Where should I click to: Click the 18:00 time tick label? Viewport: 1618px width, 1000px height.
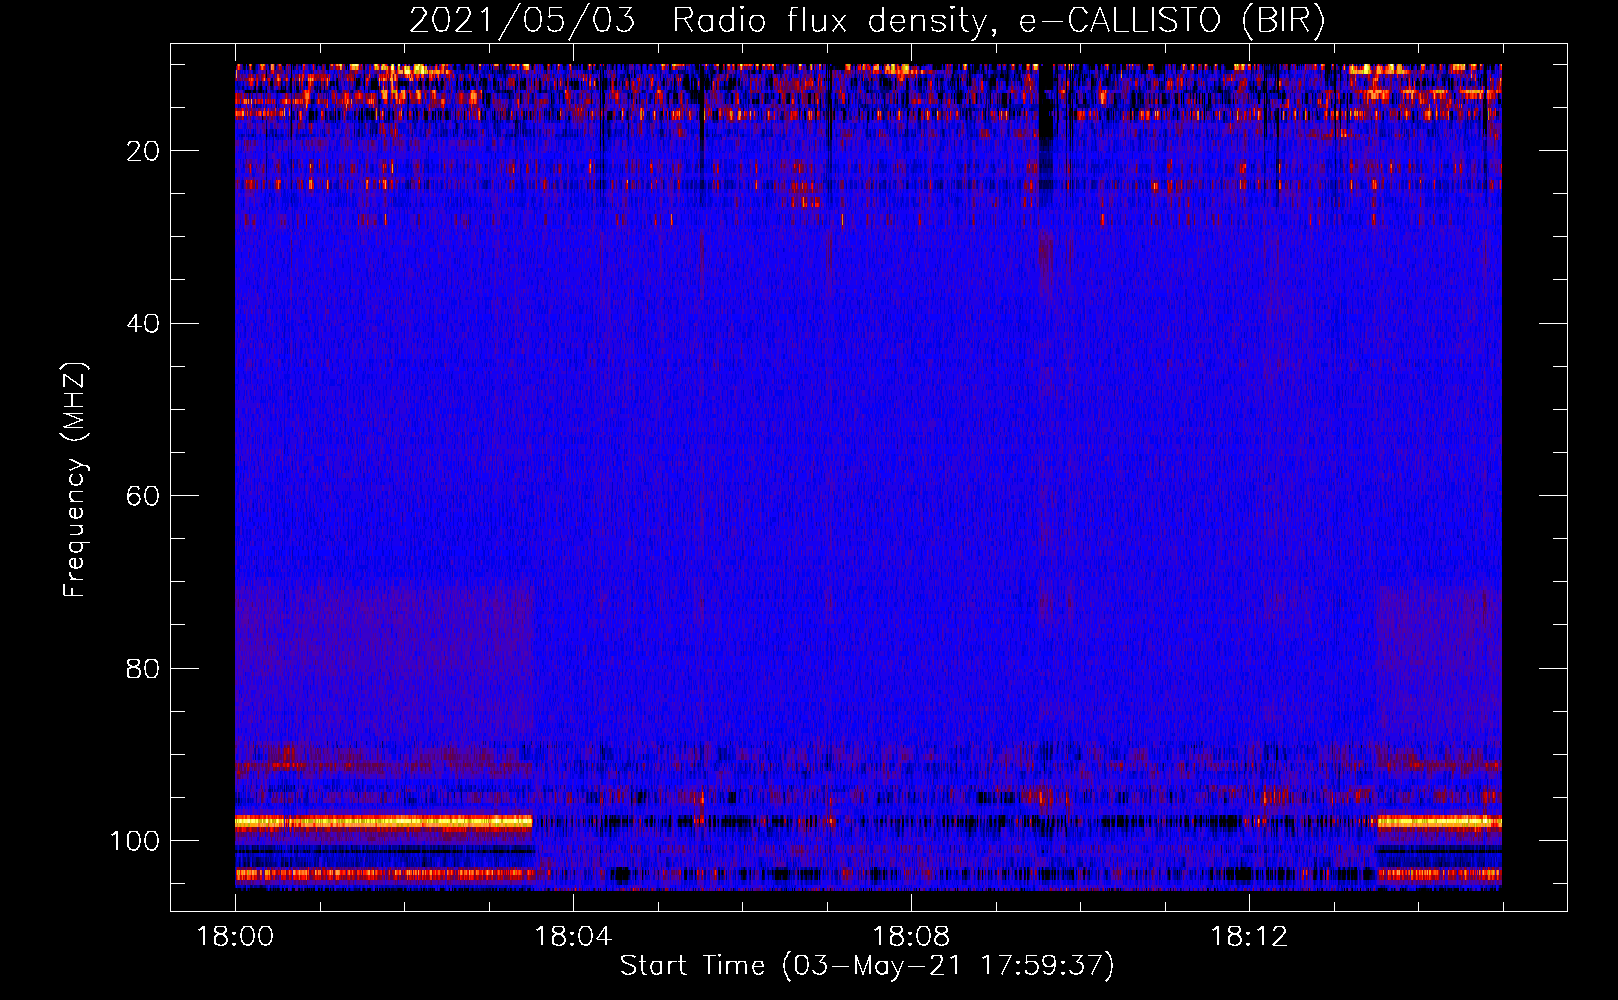pos(235,937)
